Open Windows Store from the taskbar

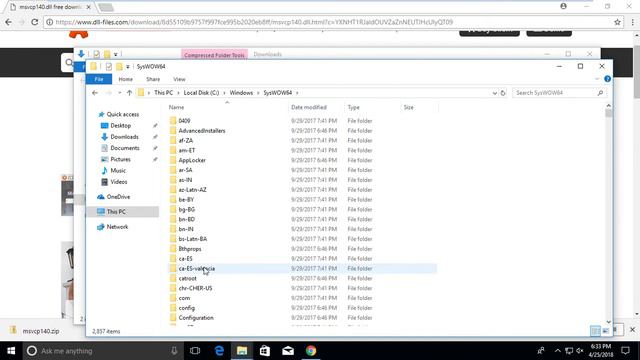[x=265, y=351]
